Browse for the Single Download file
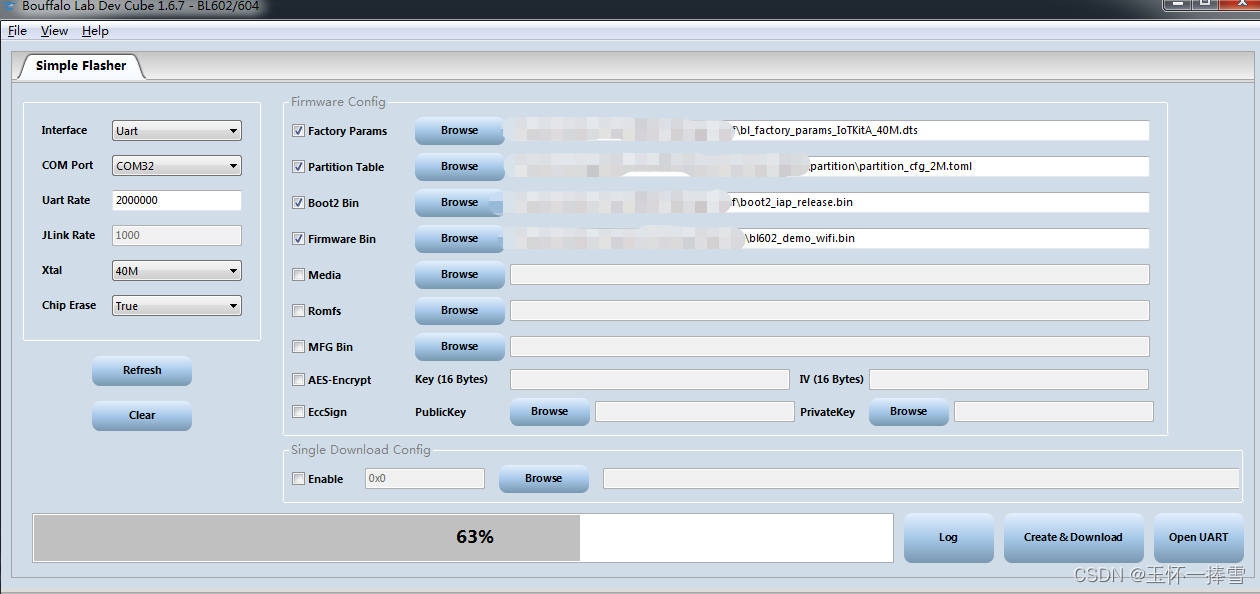This screenshot has width=1260, height=594. coord(544,479)
